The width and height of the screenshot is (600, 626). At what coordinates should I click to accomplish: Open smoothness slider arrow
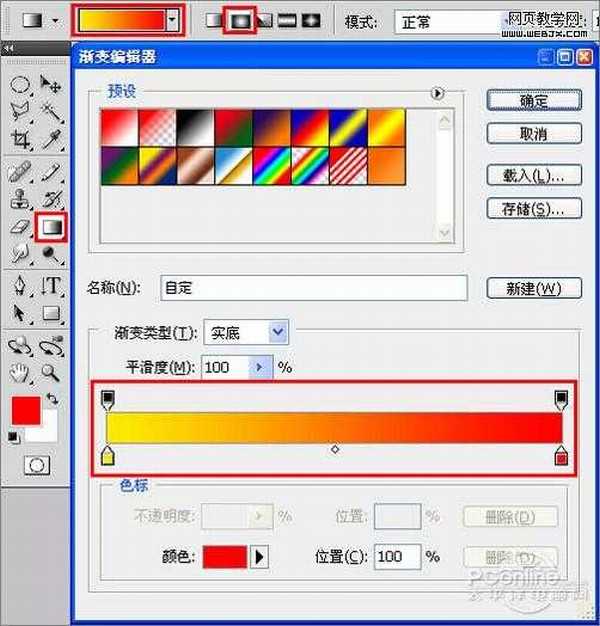pos(260,367)
